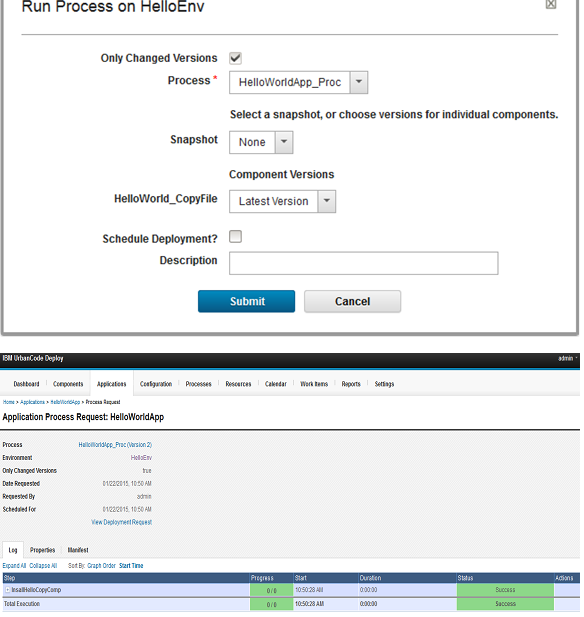The height and width of the screenshot is (617, 584).
Task: Go to Home breadcrumb link
Action: click(x=9, y=404)
